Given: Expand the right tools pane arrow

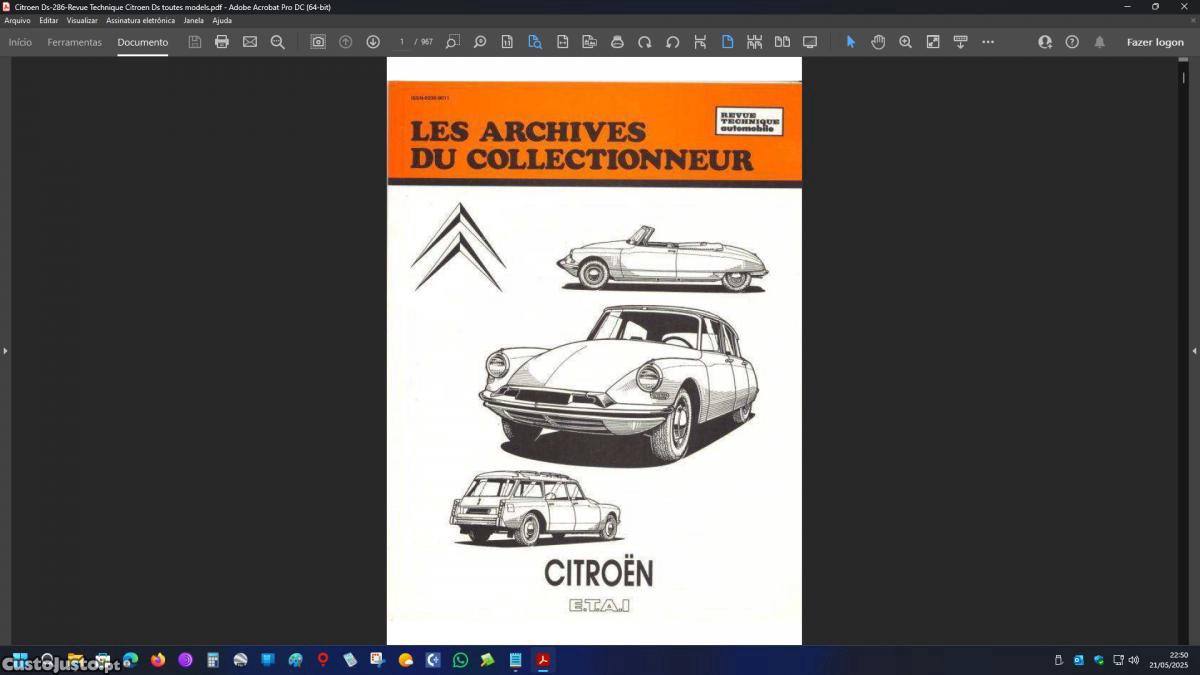Looking at the screenshot, I should tap(1194, 351).
